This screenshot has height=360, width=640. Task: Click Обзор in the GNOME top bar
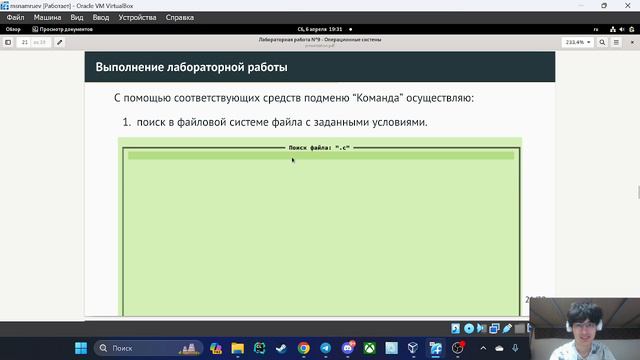pos(13,29)
